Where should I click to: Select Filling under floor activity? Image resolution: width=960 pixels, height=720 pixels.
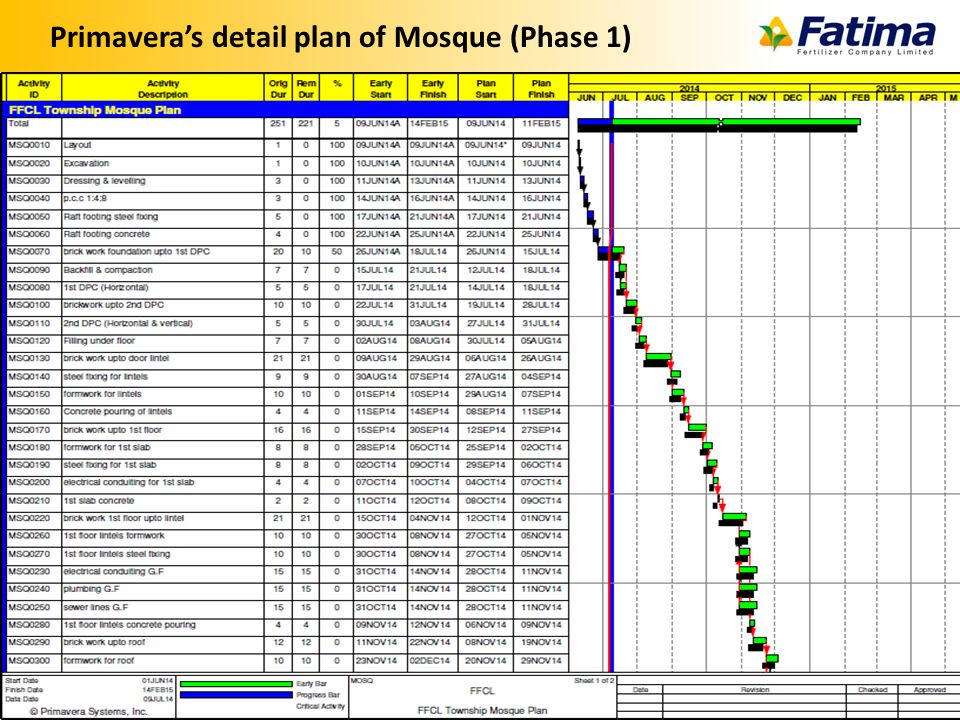(287, 341)
